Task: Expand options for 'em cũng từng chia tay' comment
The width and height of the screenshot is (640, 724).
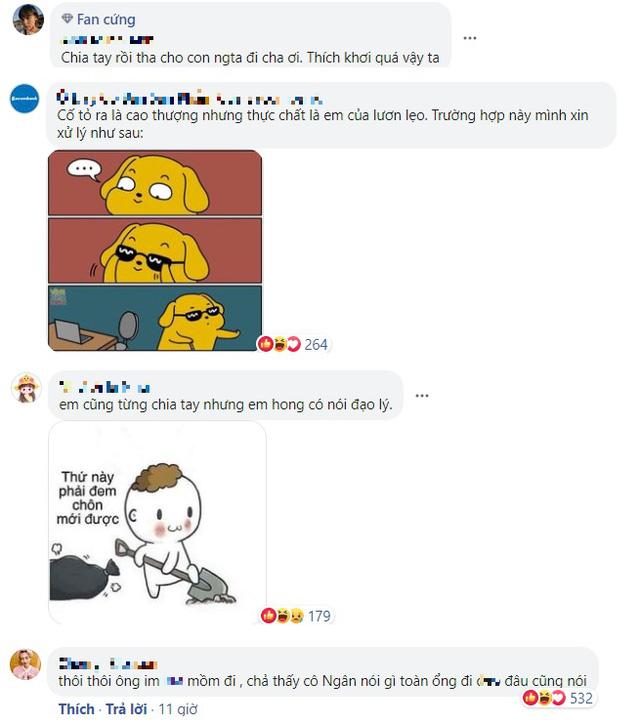Action: [x=421, y=395]
